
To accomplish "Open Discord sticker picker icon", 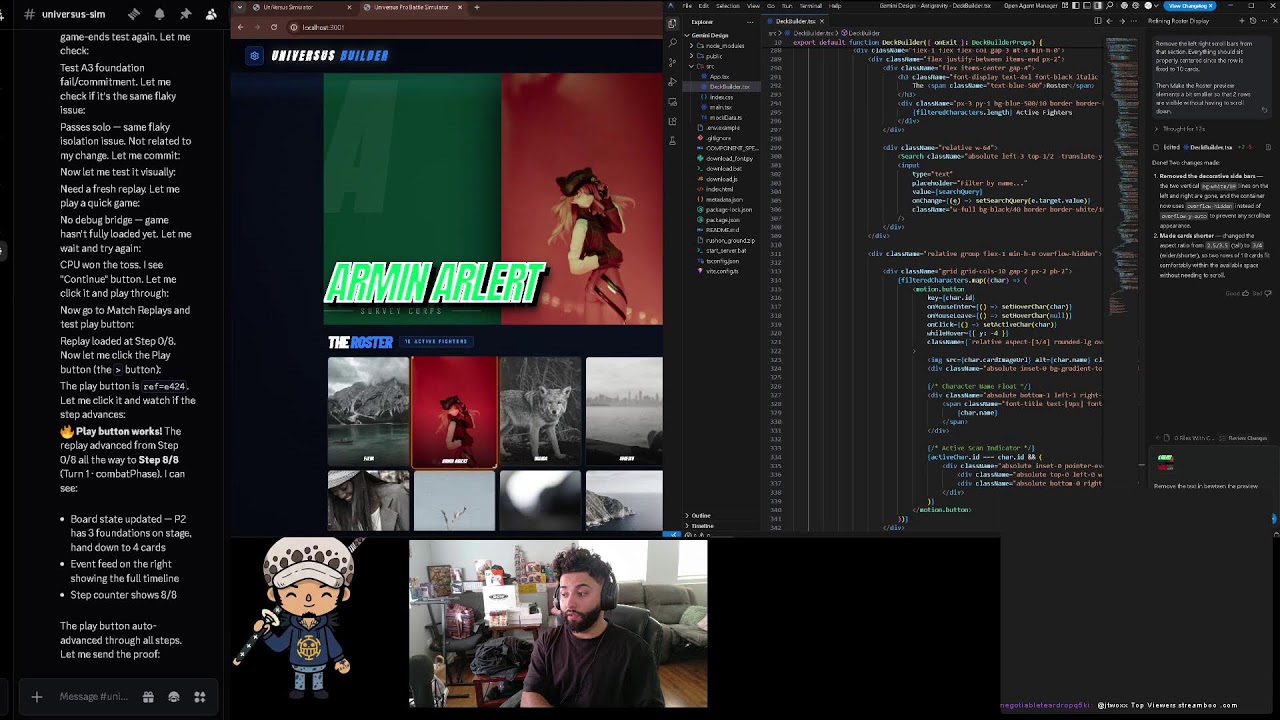I will pyautogui.click(x=174, y=697).
